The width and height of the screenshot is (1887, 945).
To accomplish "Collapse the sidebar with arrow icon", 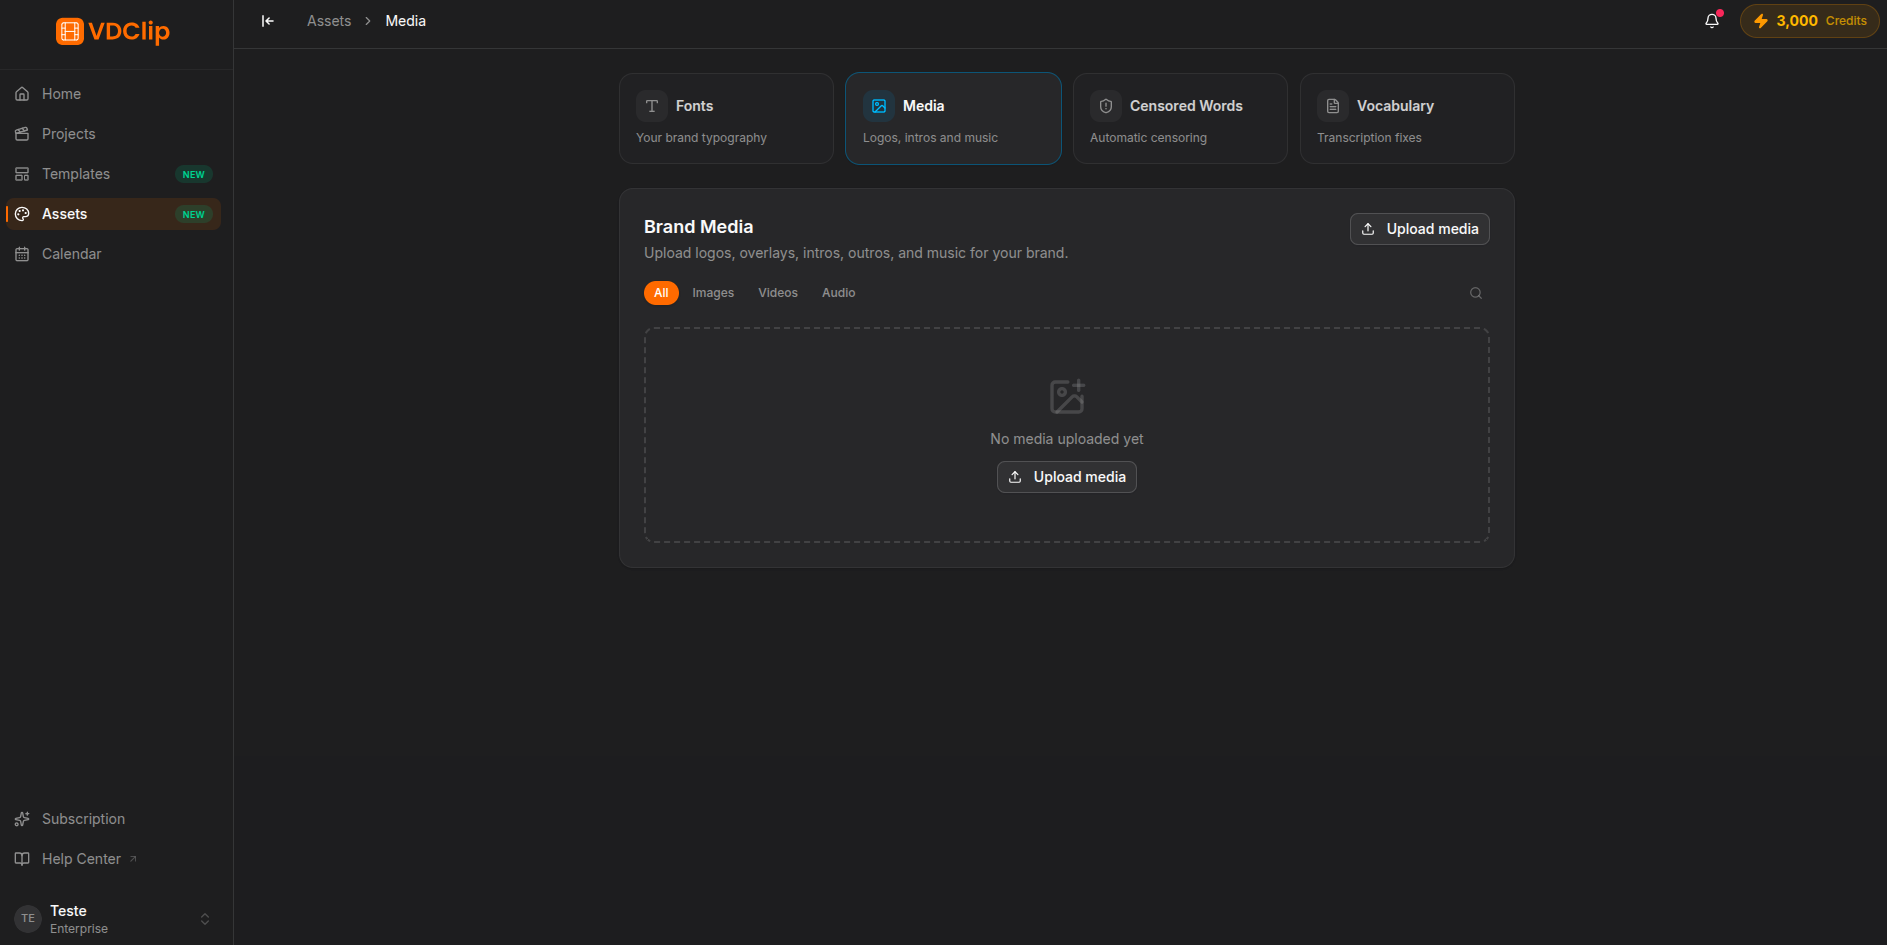I will (267, 21).
